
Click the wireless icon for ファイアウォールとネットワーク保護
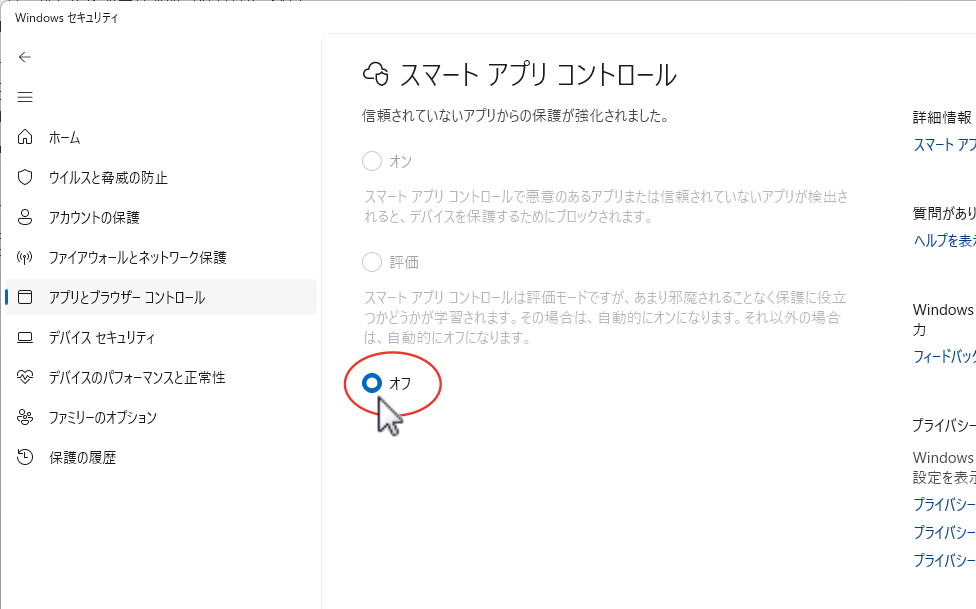coord(26,257)
